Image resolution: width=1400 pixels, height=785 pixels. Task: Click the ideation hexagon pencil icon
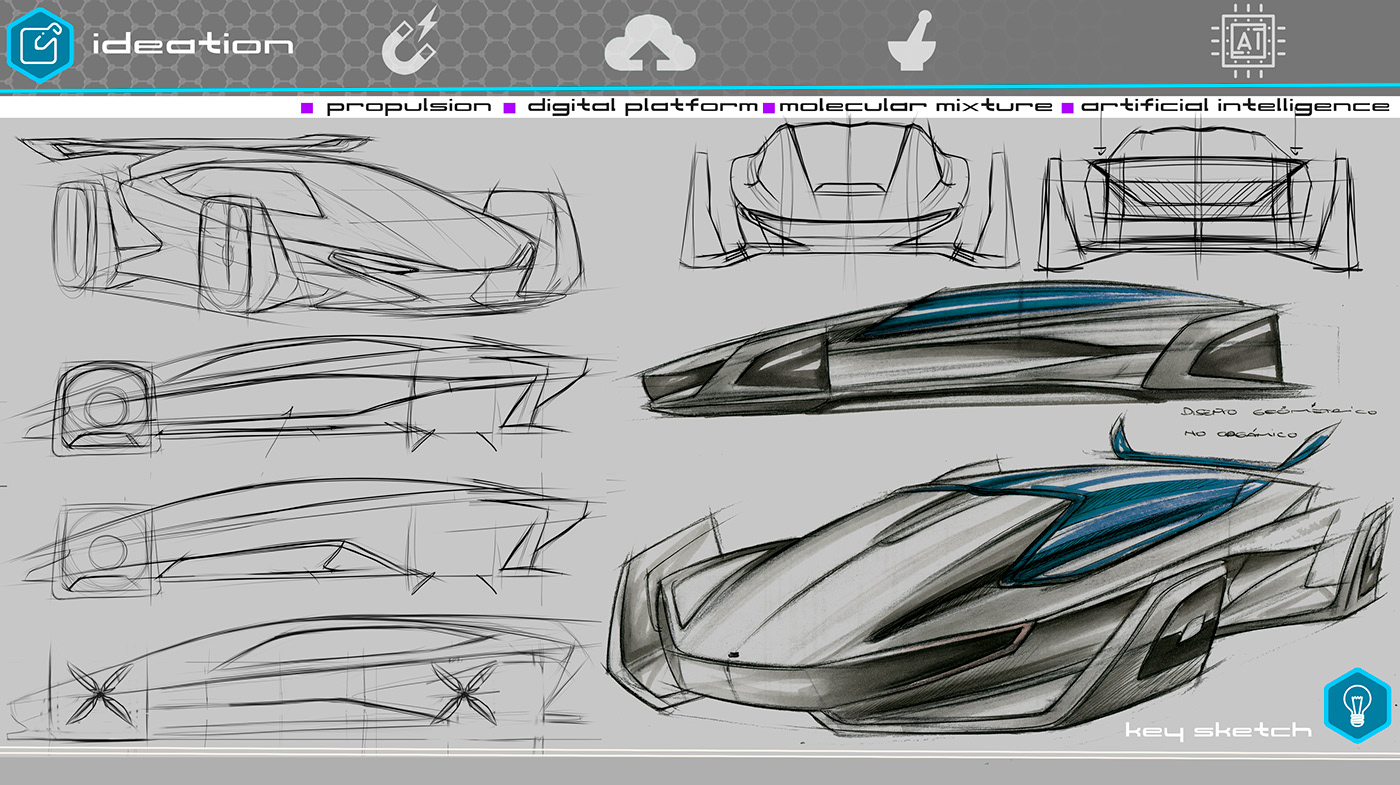coord(40,43)
